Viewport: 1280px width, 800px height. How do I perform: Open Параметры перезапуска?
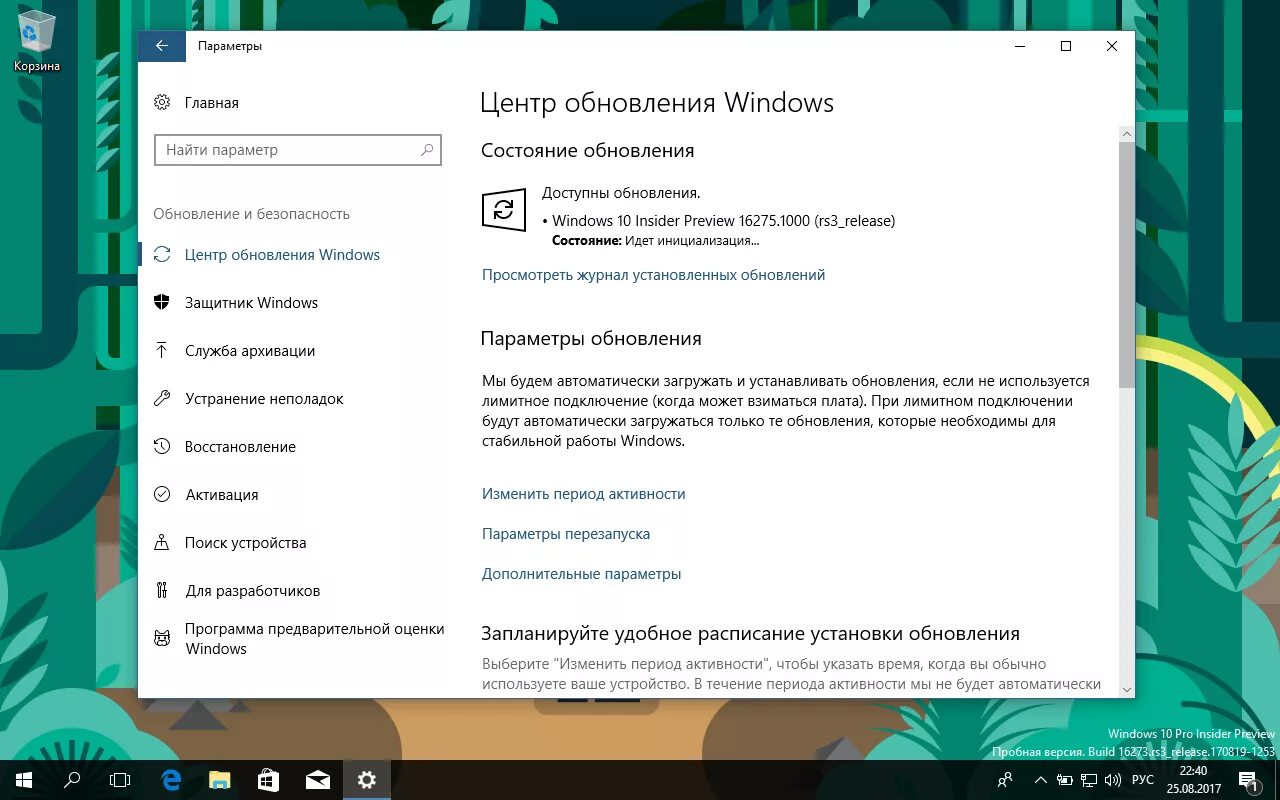(564, 533)
